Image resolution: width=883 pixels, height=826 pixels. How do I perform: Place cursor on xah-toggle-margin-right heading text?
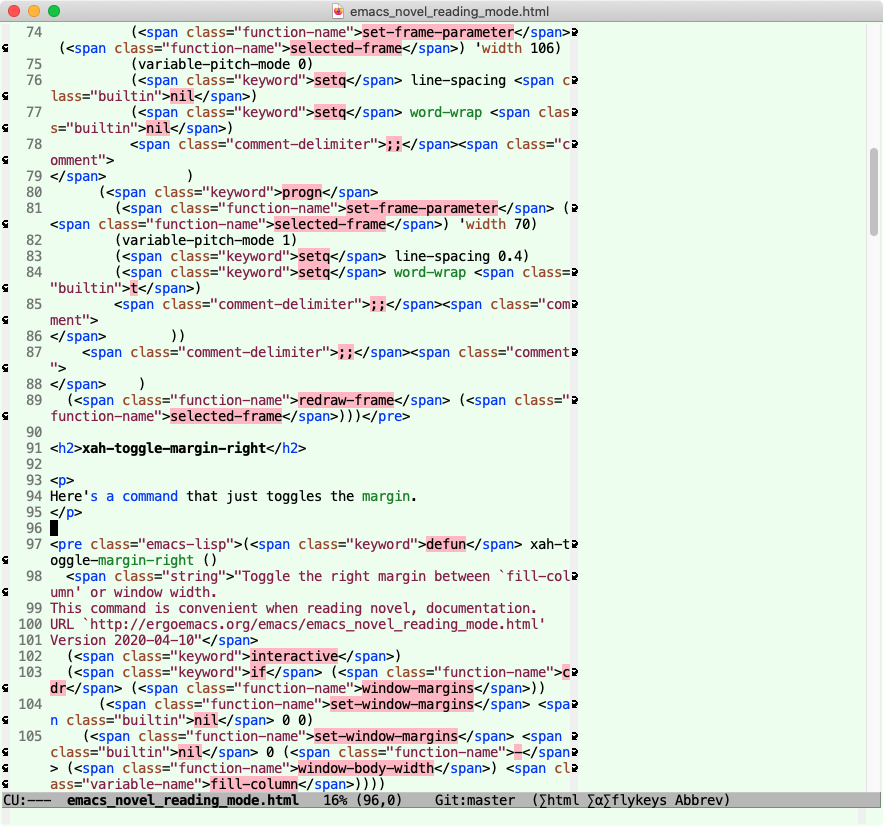click(174, 448)
